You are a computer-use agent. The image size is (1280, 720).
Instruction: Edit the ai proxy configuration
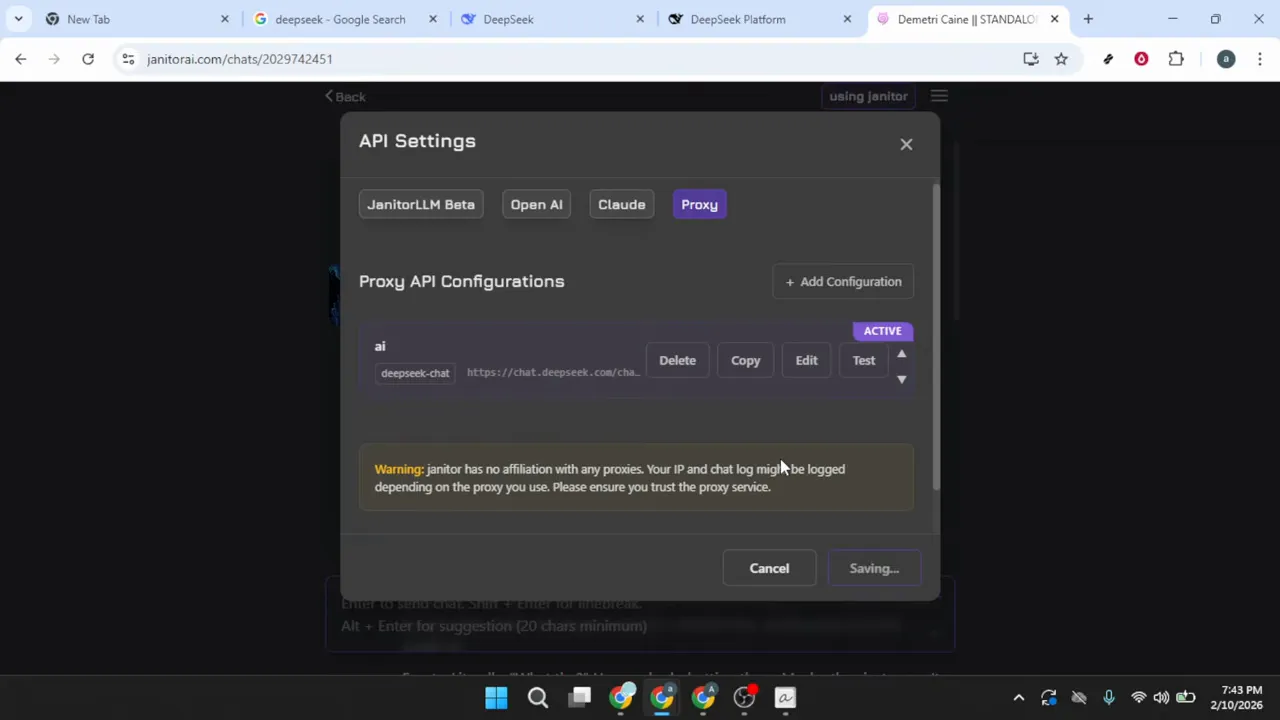806,361
